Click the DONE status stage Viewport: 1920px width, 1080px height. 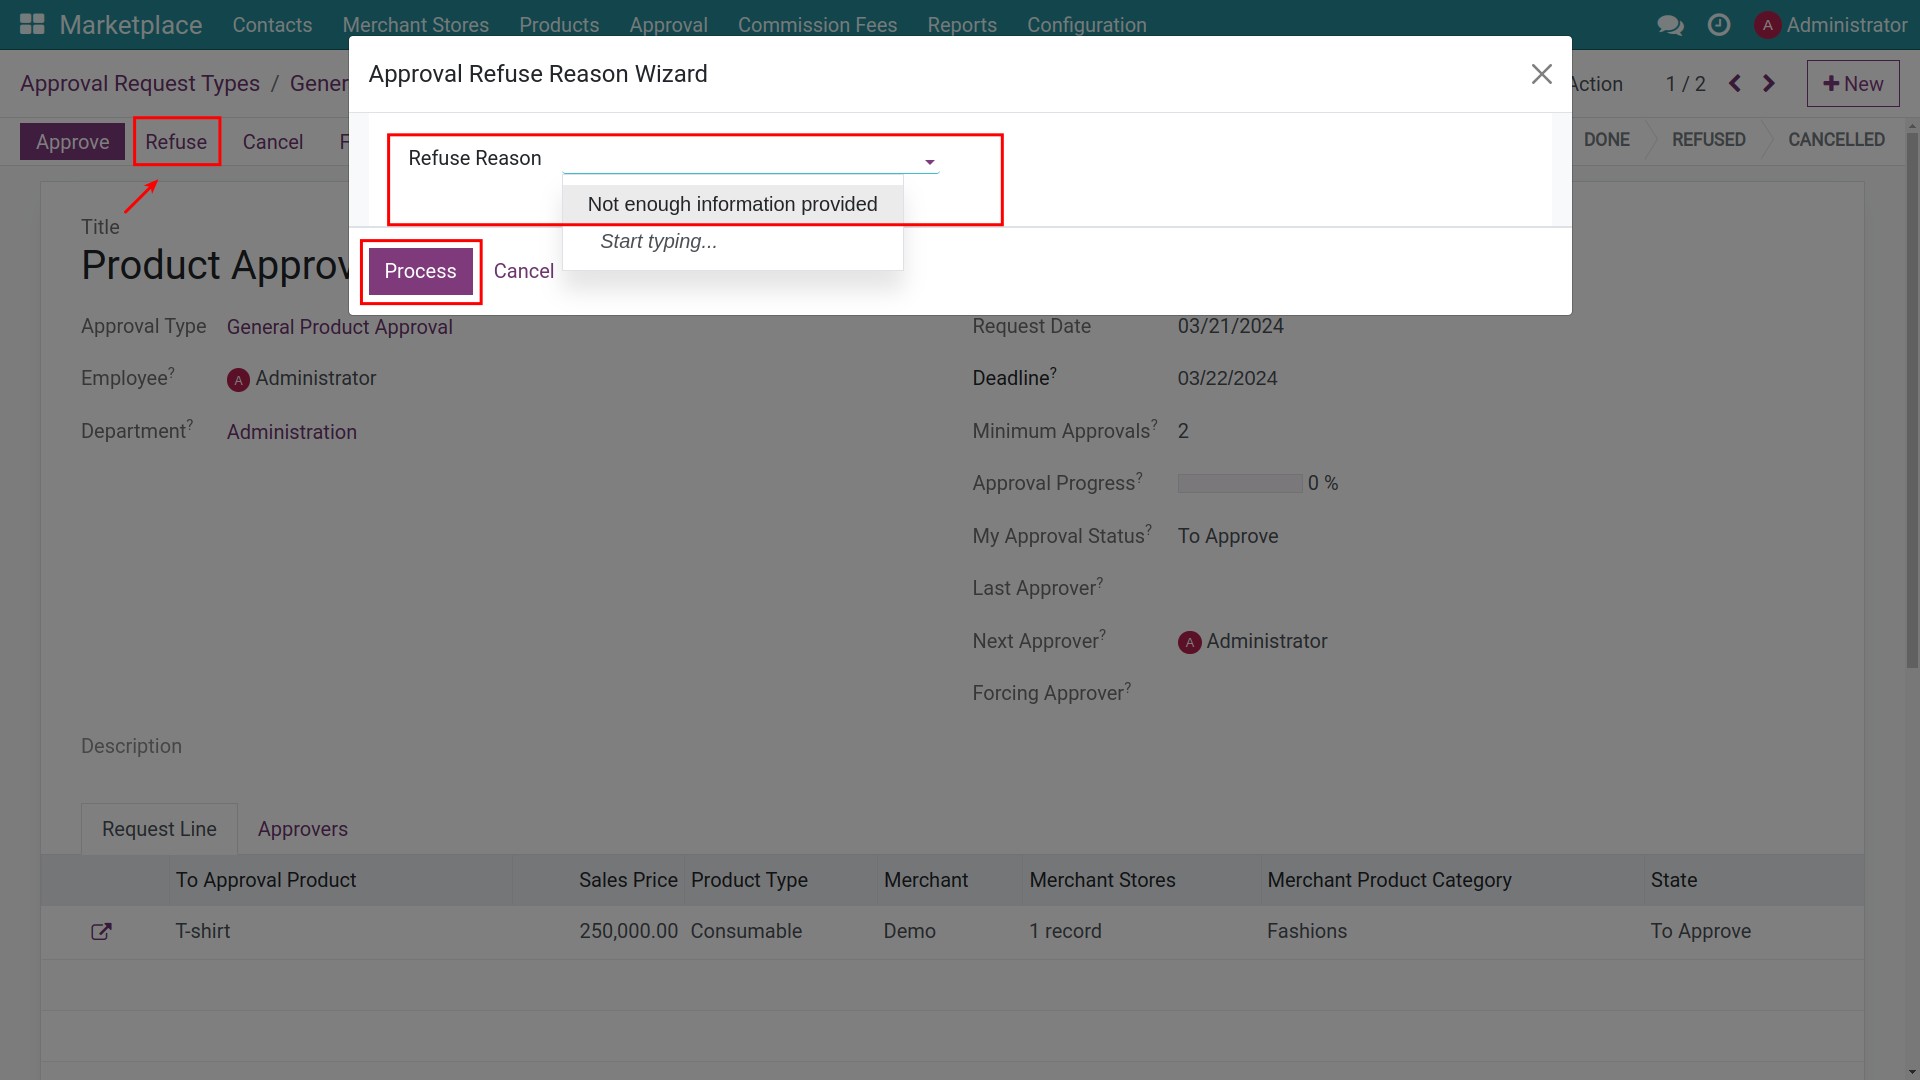coord(1606,140)
